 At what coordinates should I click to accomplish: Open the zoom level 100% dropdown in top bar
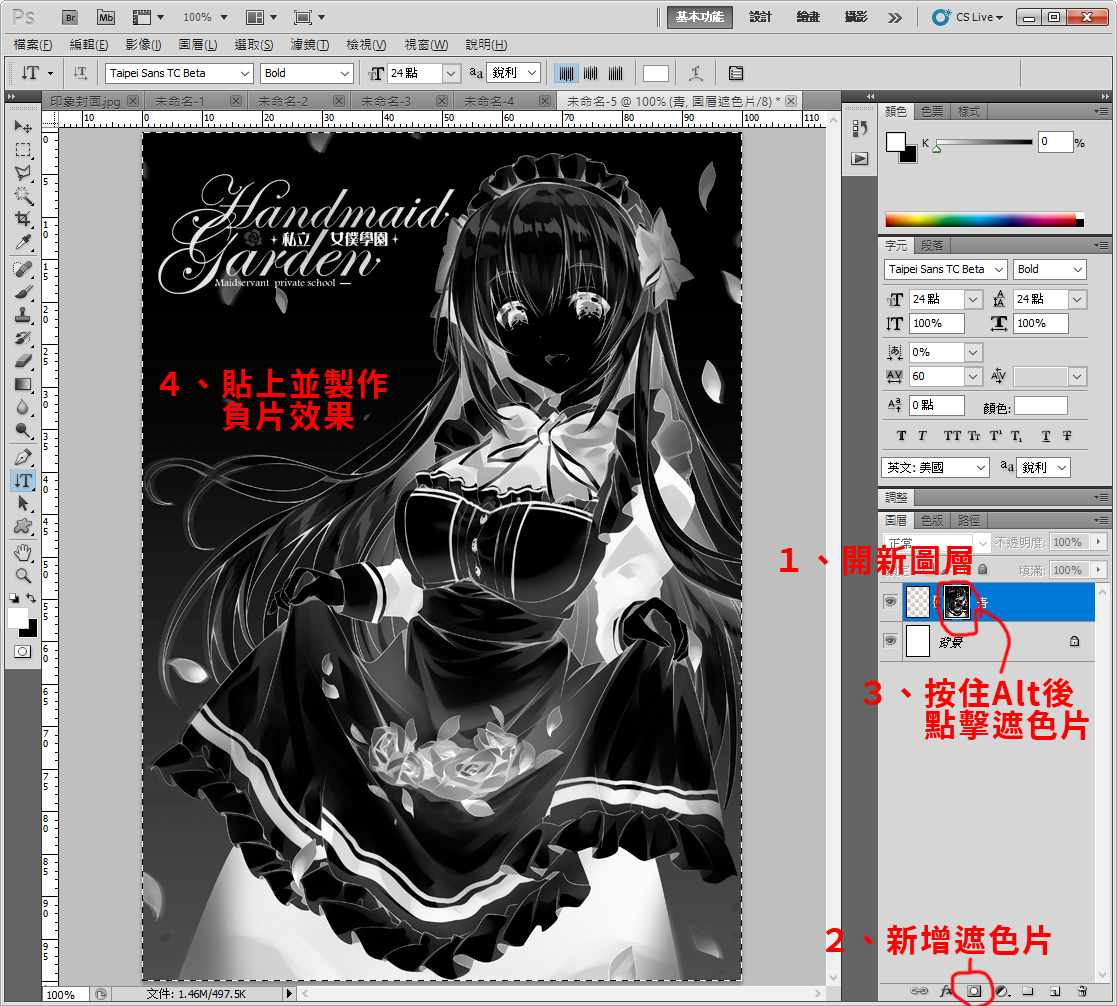[224, 17]
